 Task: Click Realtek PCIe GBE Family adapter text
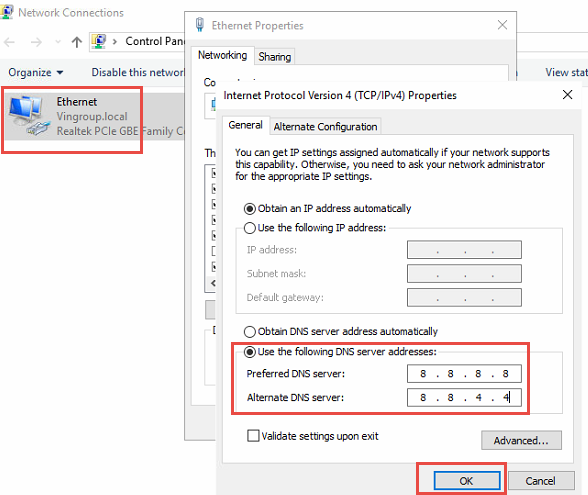point(120,131)
